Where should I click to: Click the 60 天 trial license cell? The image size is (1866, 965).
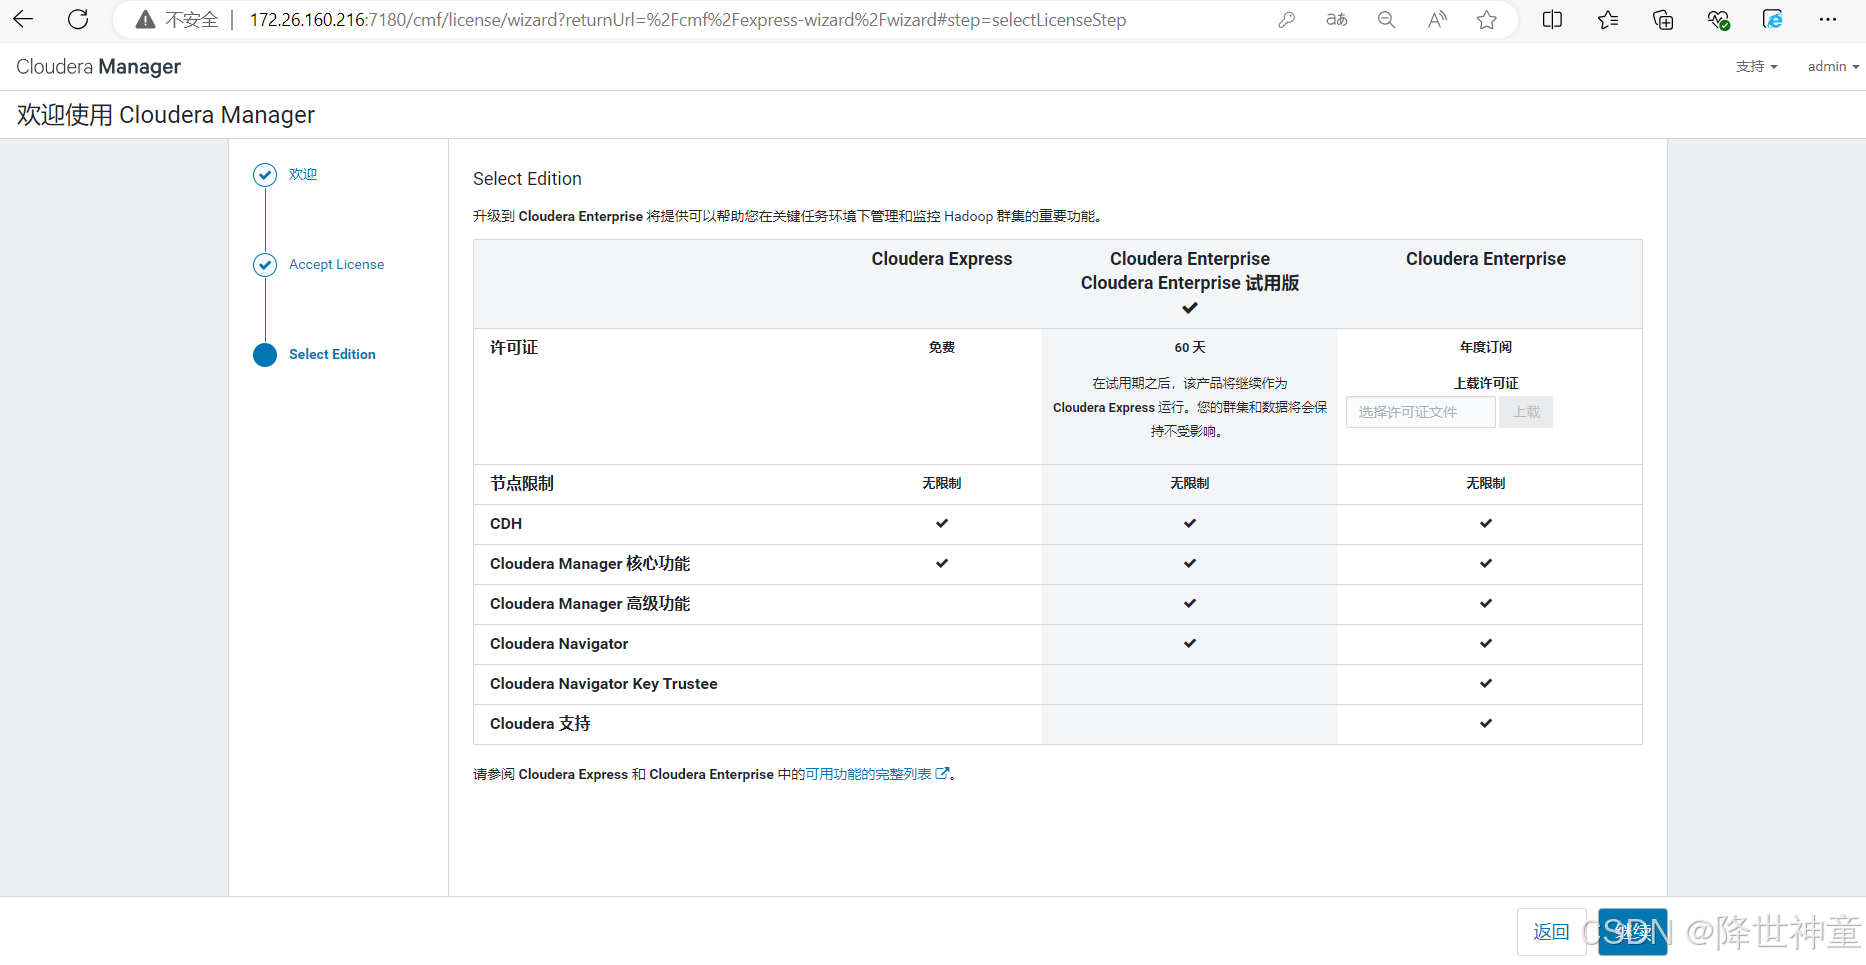pos(1190,347)
